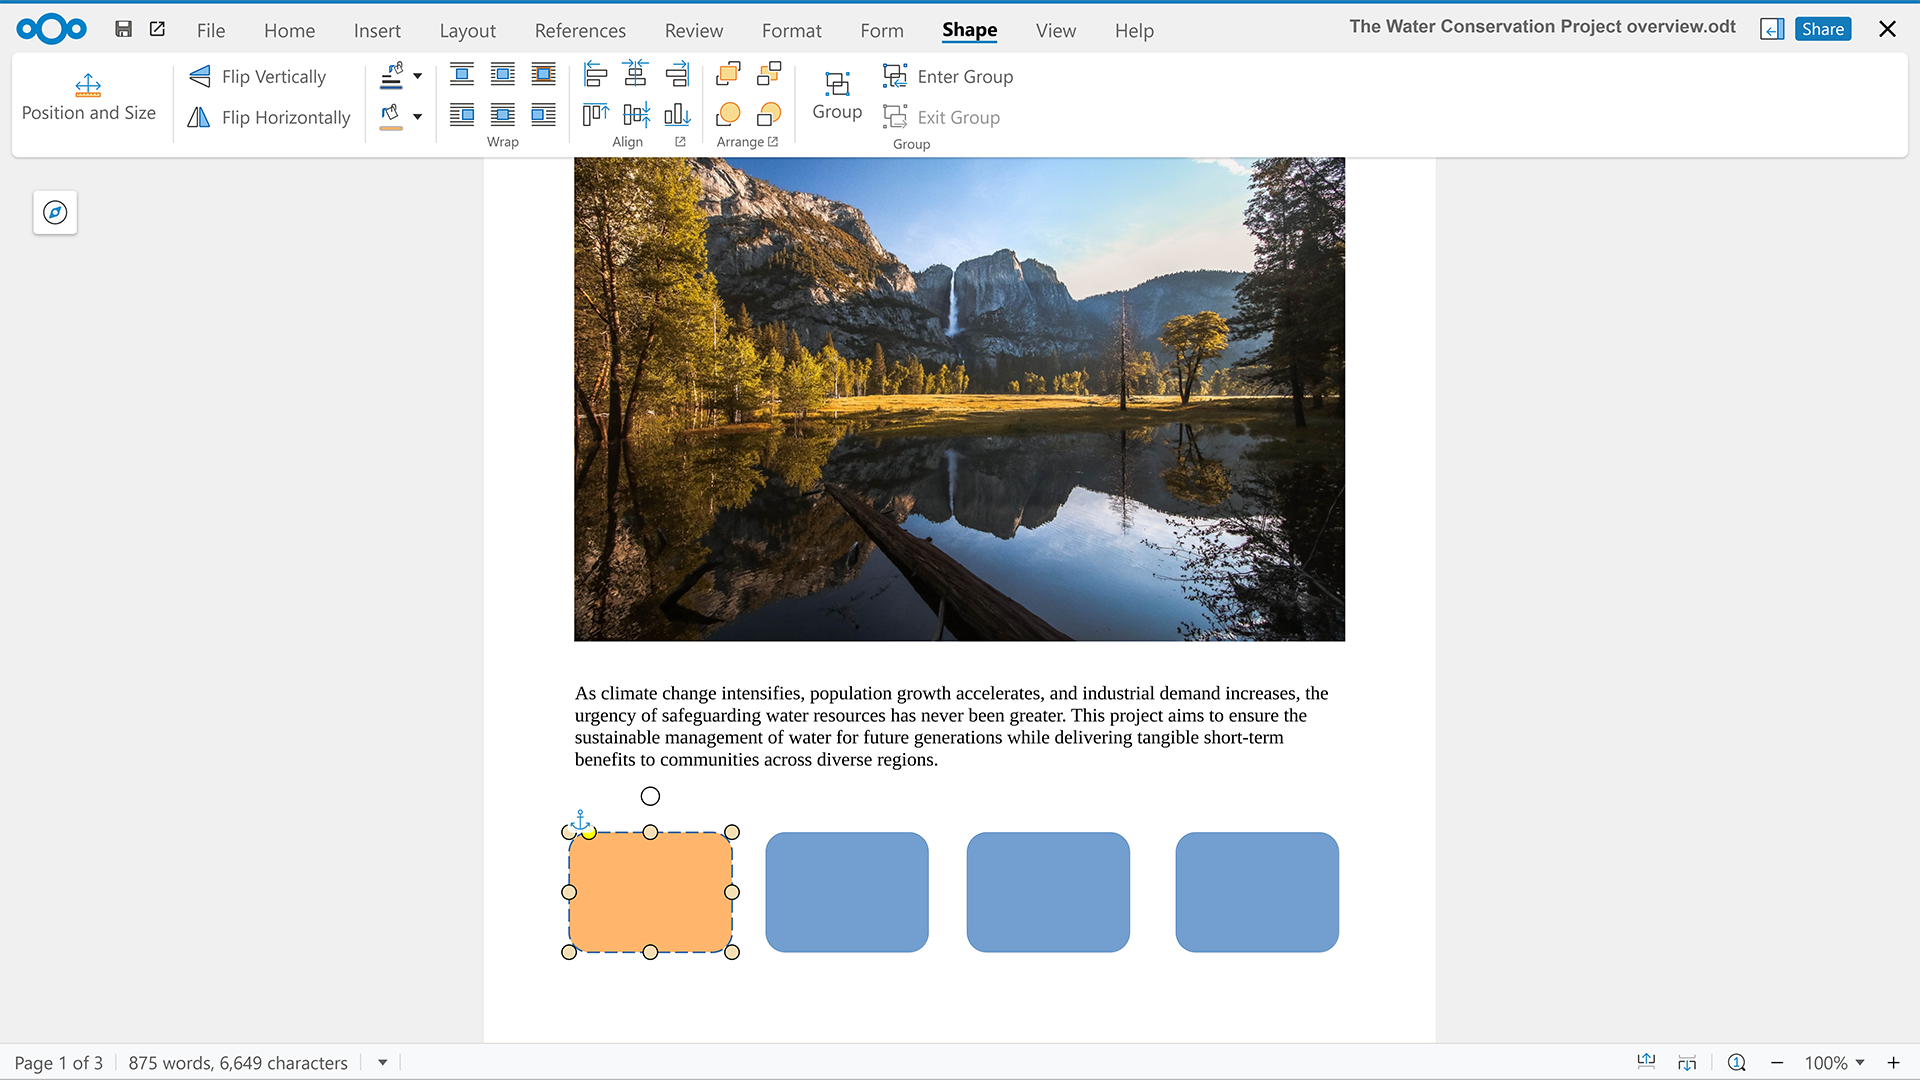Image resolution: width=1920 pixels, height=1080 pixels.
Task: Bring shape to front icon
Action: (x=729, y=74)
